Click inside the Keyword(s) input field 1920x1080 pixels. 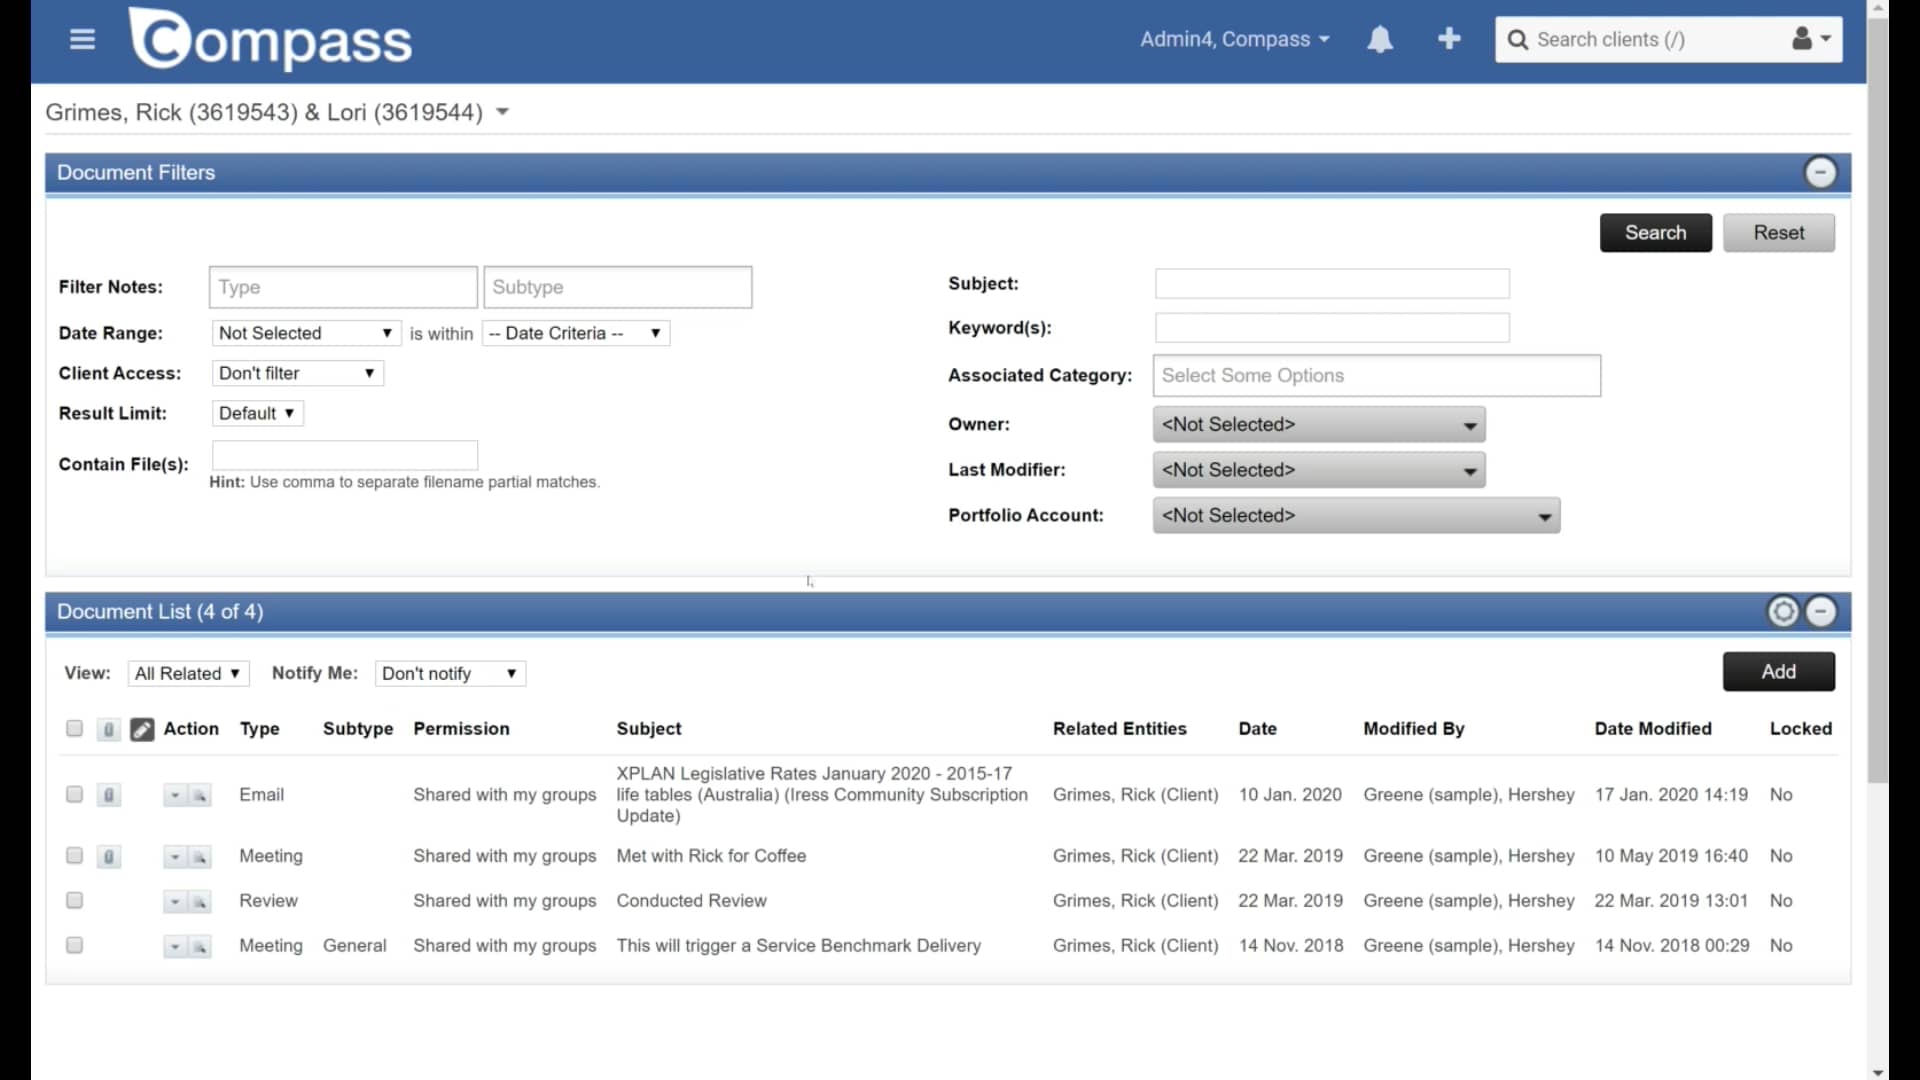point(1331,327)
